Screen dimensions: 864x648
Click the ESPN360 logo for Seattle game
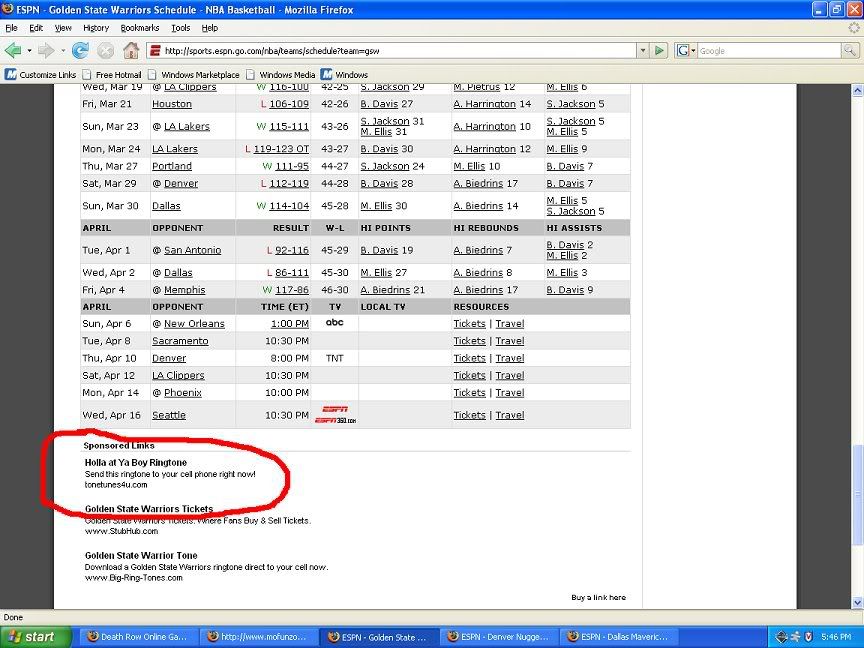click(x=335, y=415)
